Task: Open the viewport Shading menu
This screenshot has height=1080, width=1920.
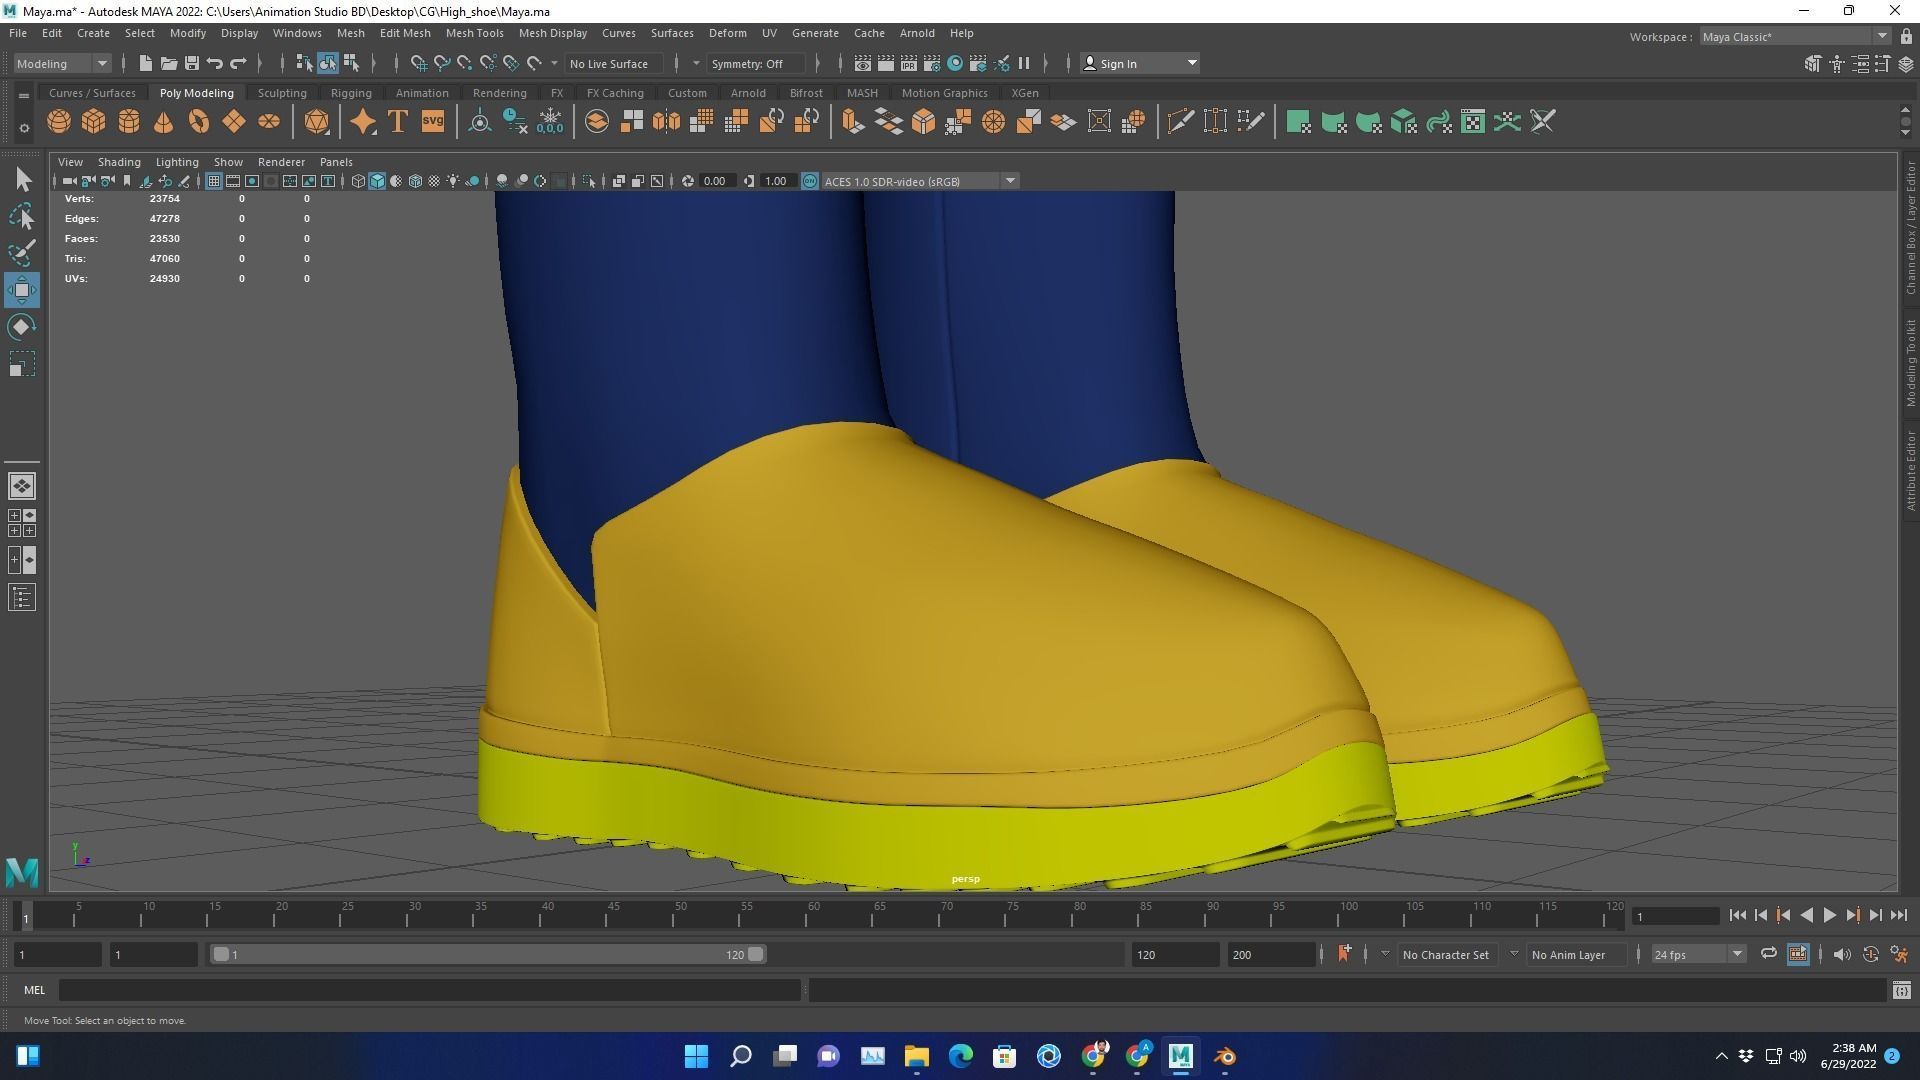Action: [x=119, y=162]
